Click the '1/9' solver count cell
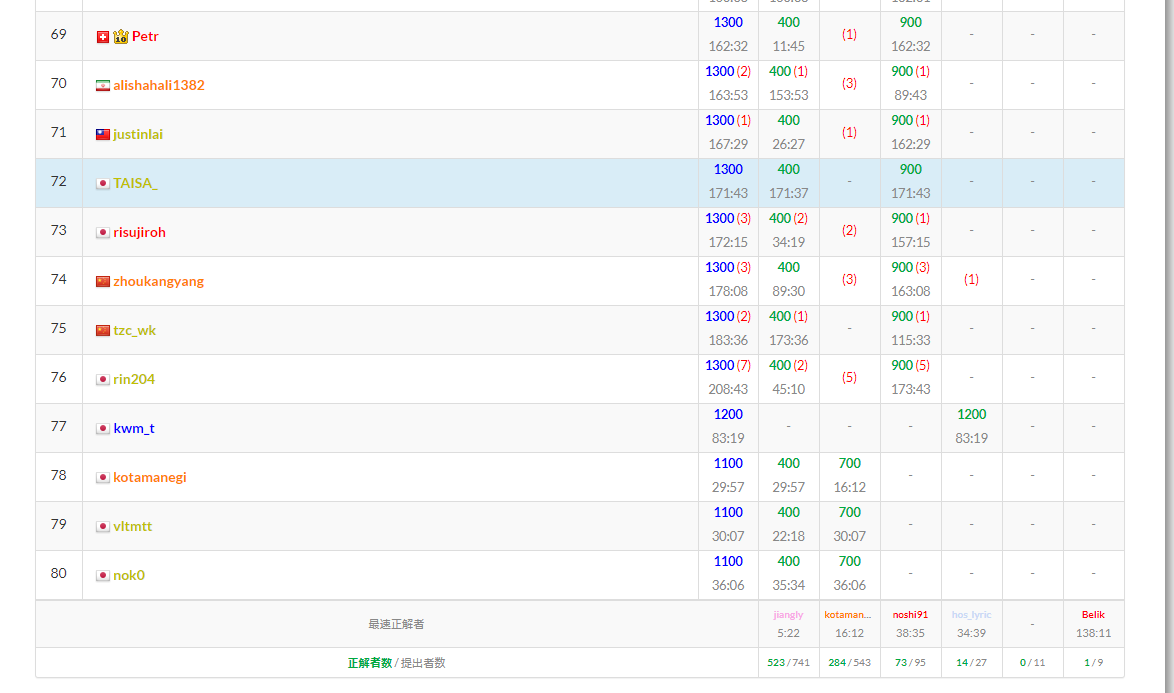 click(1093, 663)
